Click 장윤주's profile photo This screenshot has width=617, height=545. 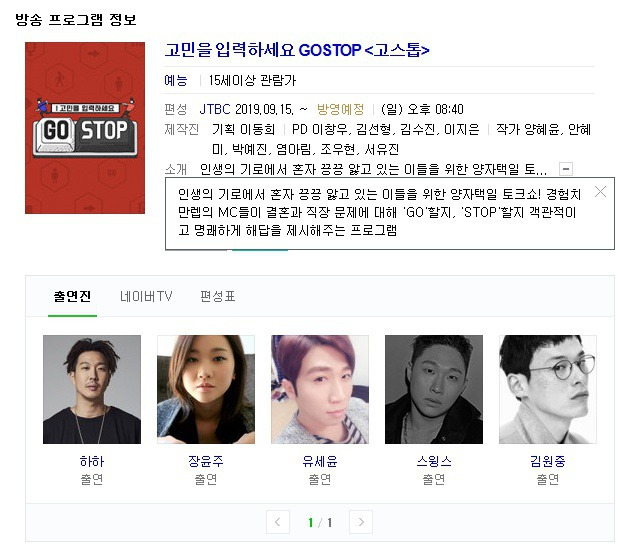point(206,390)
